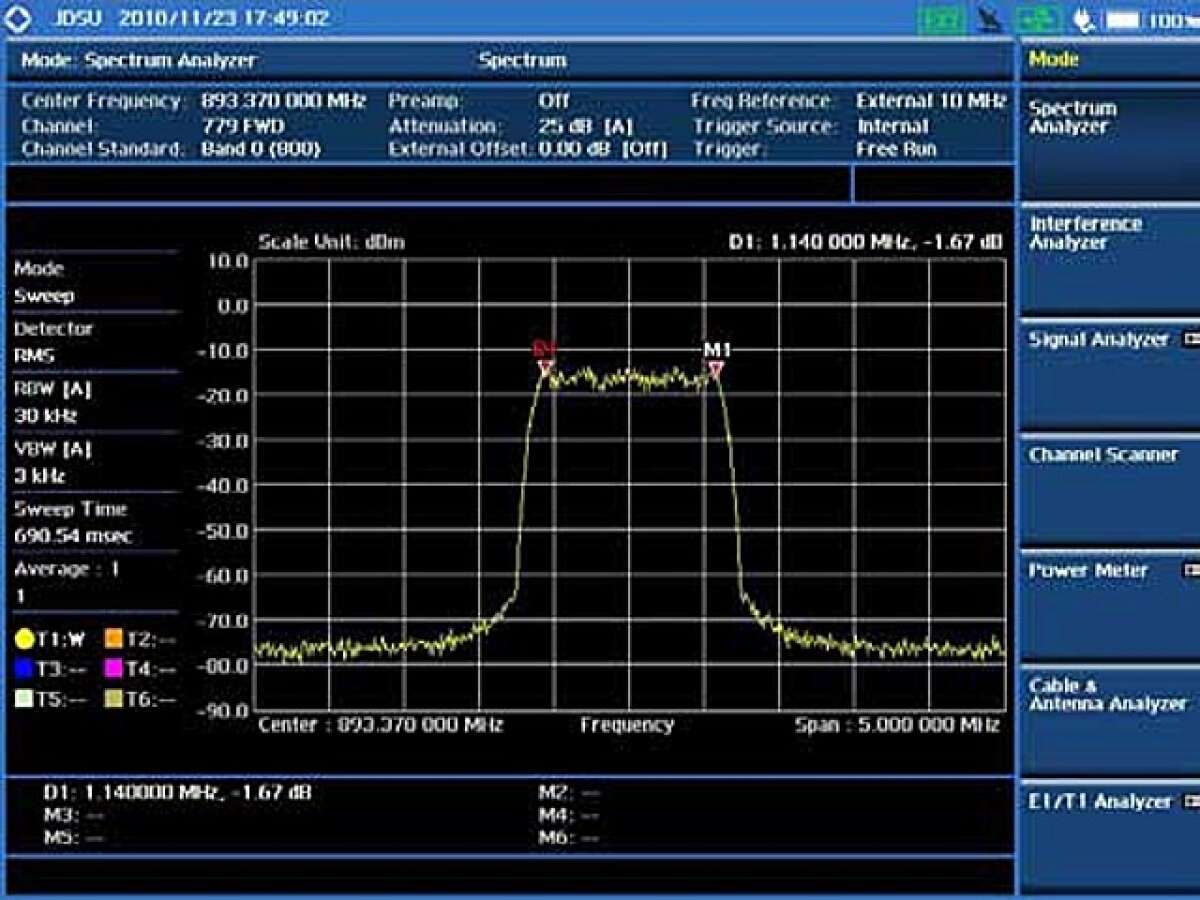Screen dimensions: 1200x900
Task: Click the satellite GPS status icon
Action: [990, 19]
